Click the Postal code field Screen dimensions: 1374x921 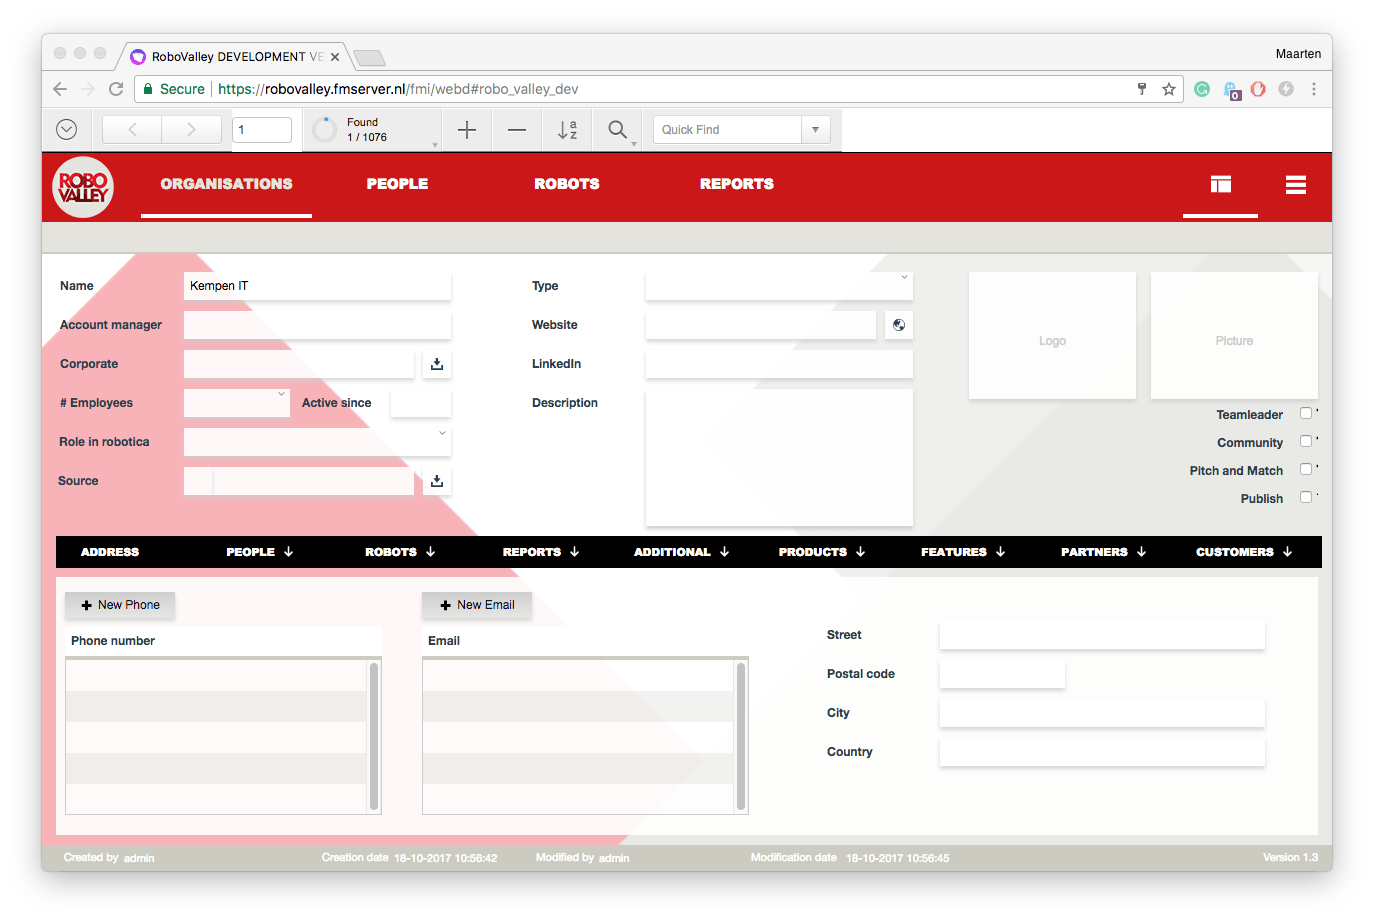(1002, 674)
